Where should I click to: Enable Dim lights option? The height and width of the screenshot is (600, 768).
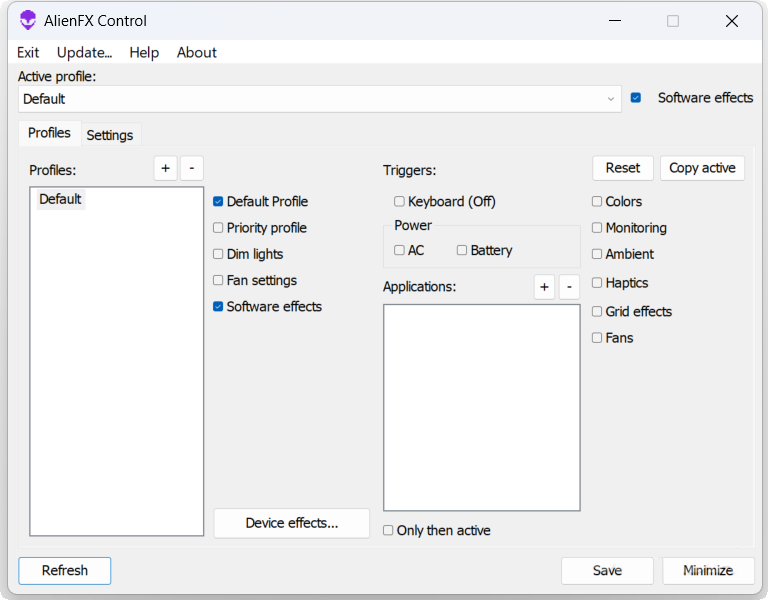218,254
